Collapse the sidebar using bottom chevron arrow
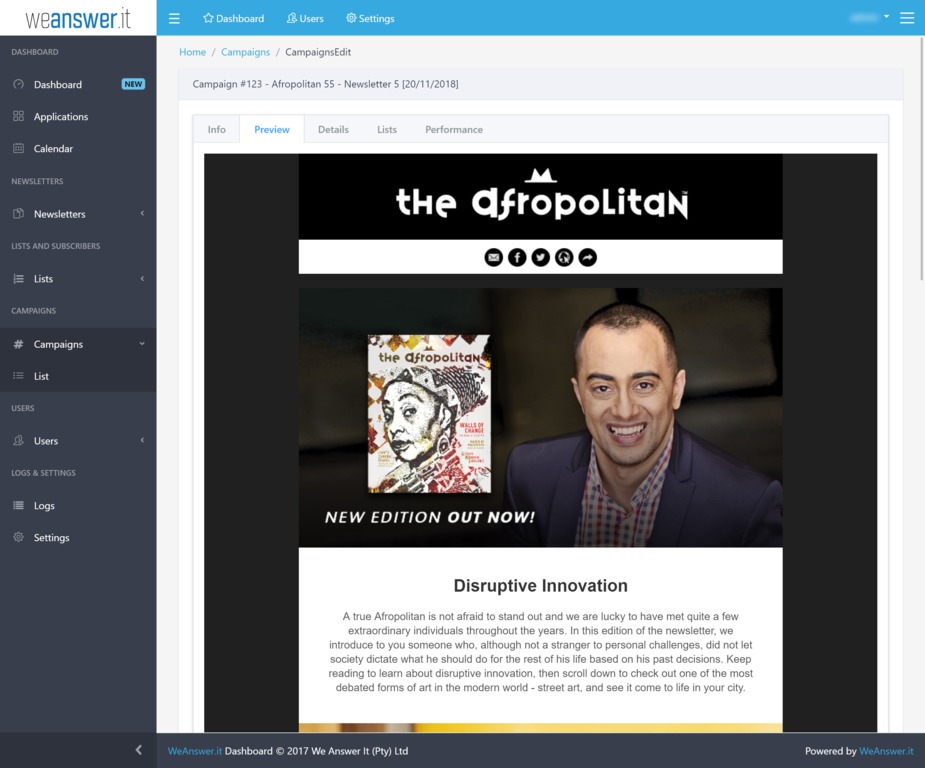The image size is (925, 768). coord(138,750)
